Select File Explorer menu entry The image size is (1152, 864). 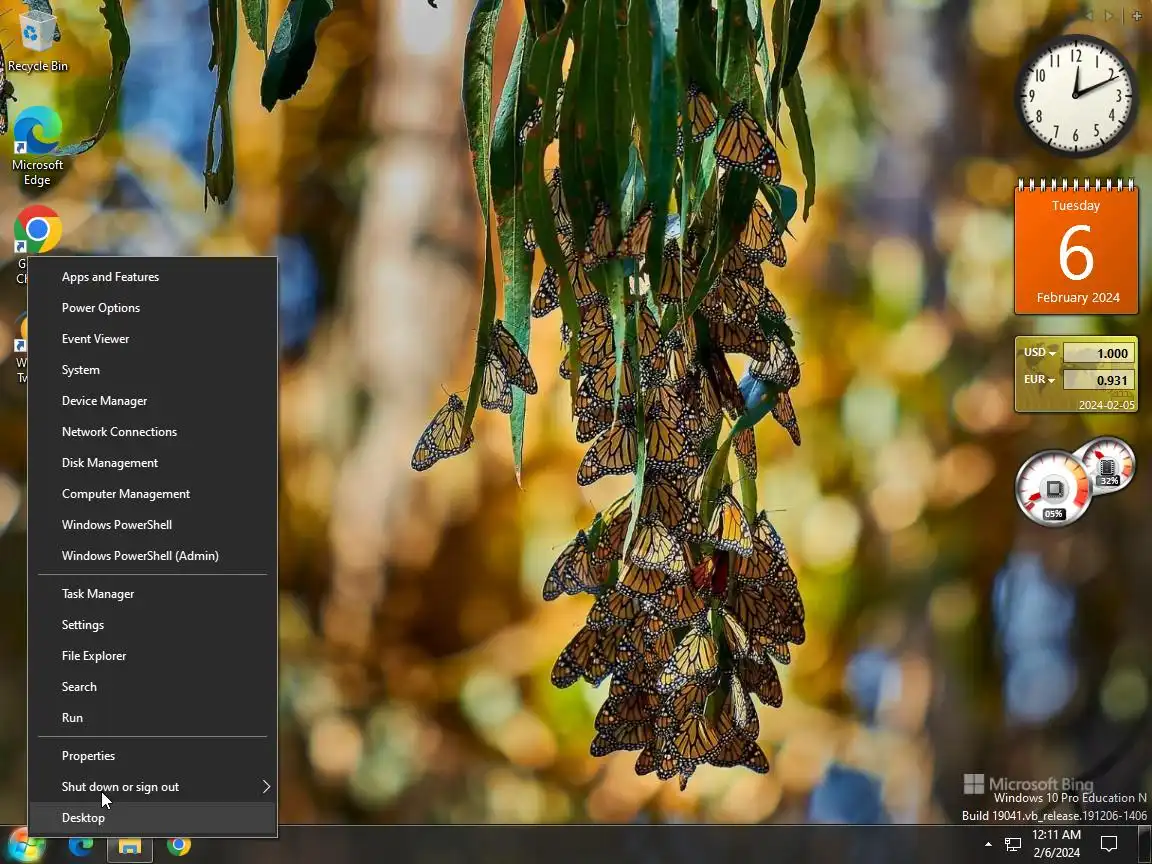(x=153, y=655)
